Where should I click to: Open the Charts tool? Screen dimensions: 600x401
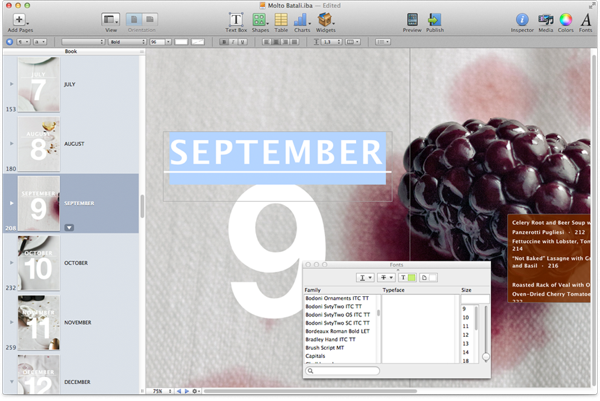302,20
